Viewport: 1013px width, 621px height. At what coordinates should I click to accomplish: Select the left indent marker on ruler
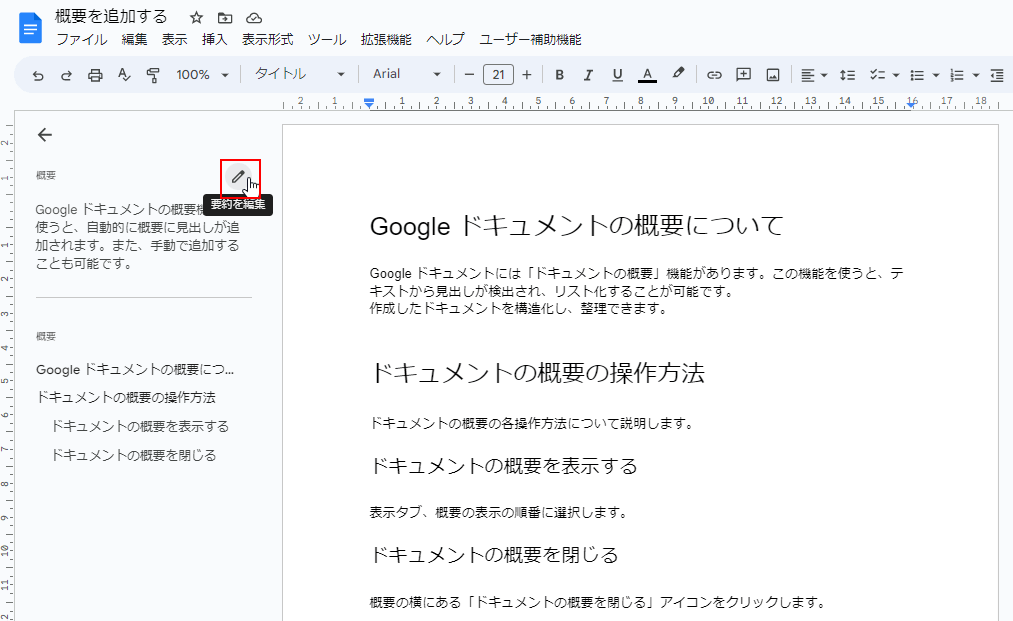point(368,102)
